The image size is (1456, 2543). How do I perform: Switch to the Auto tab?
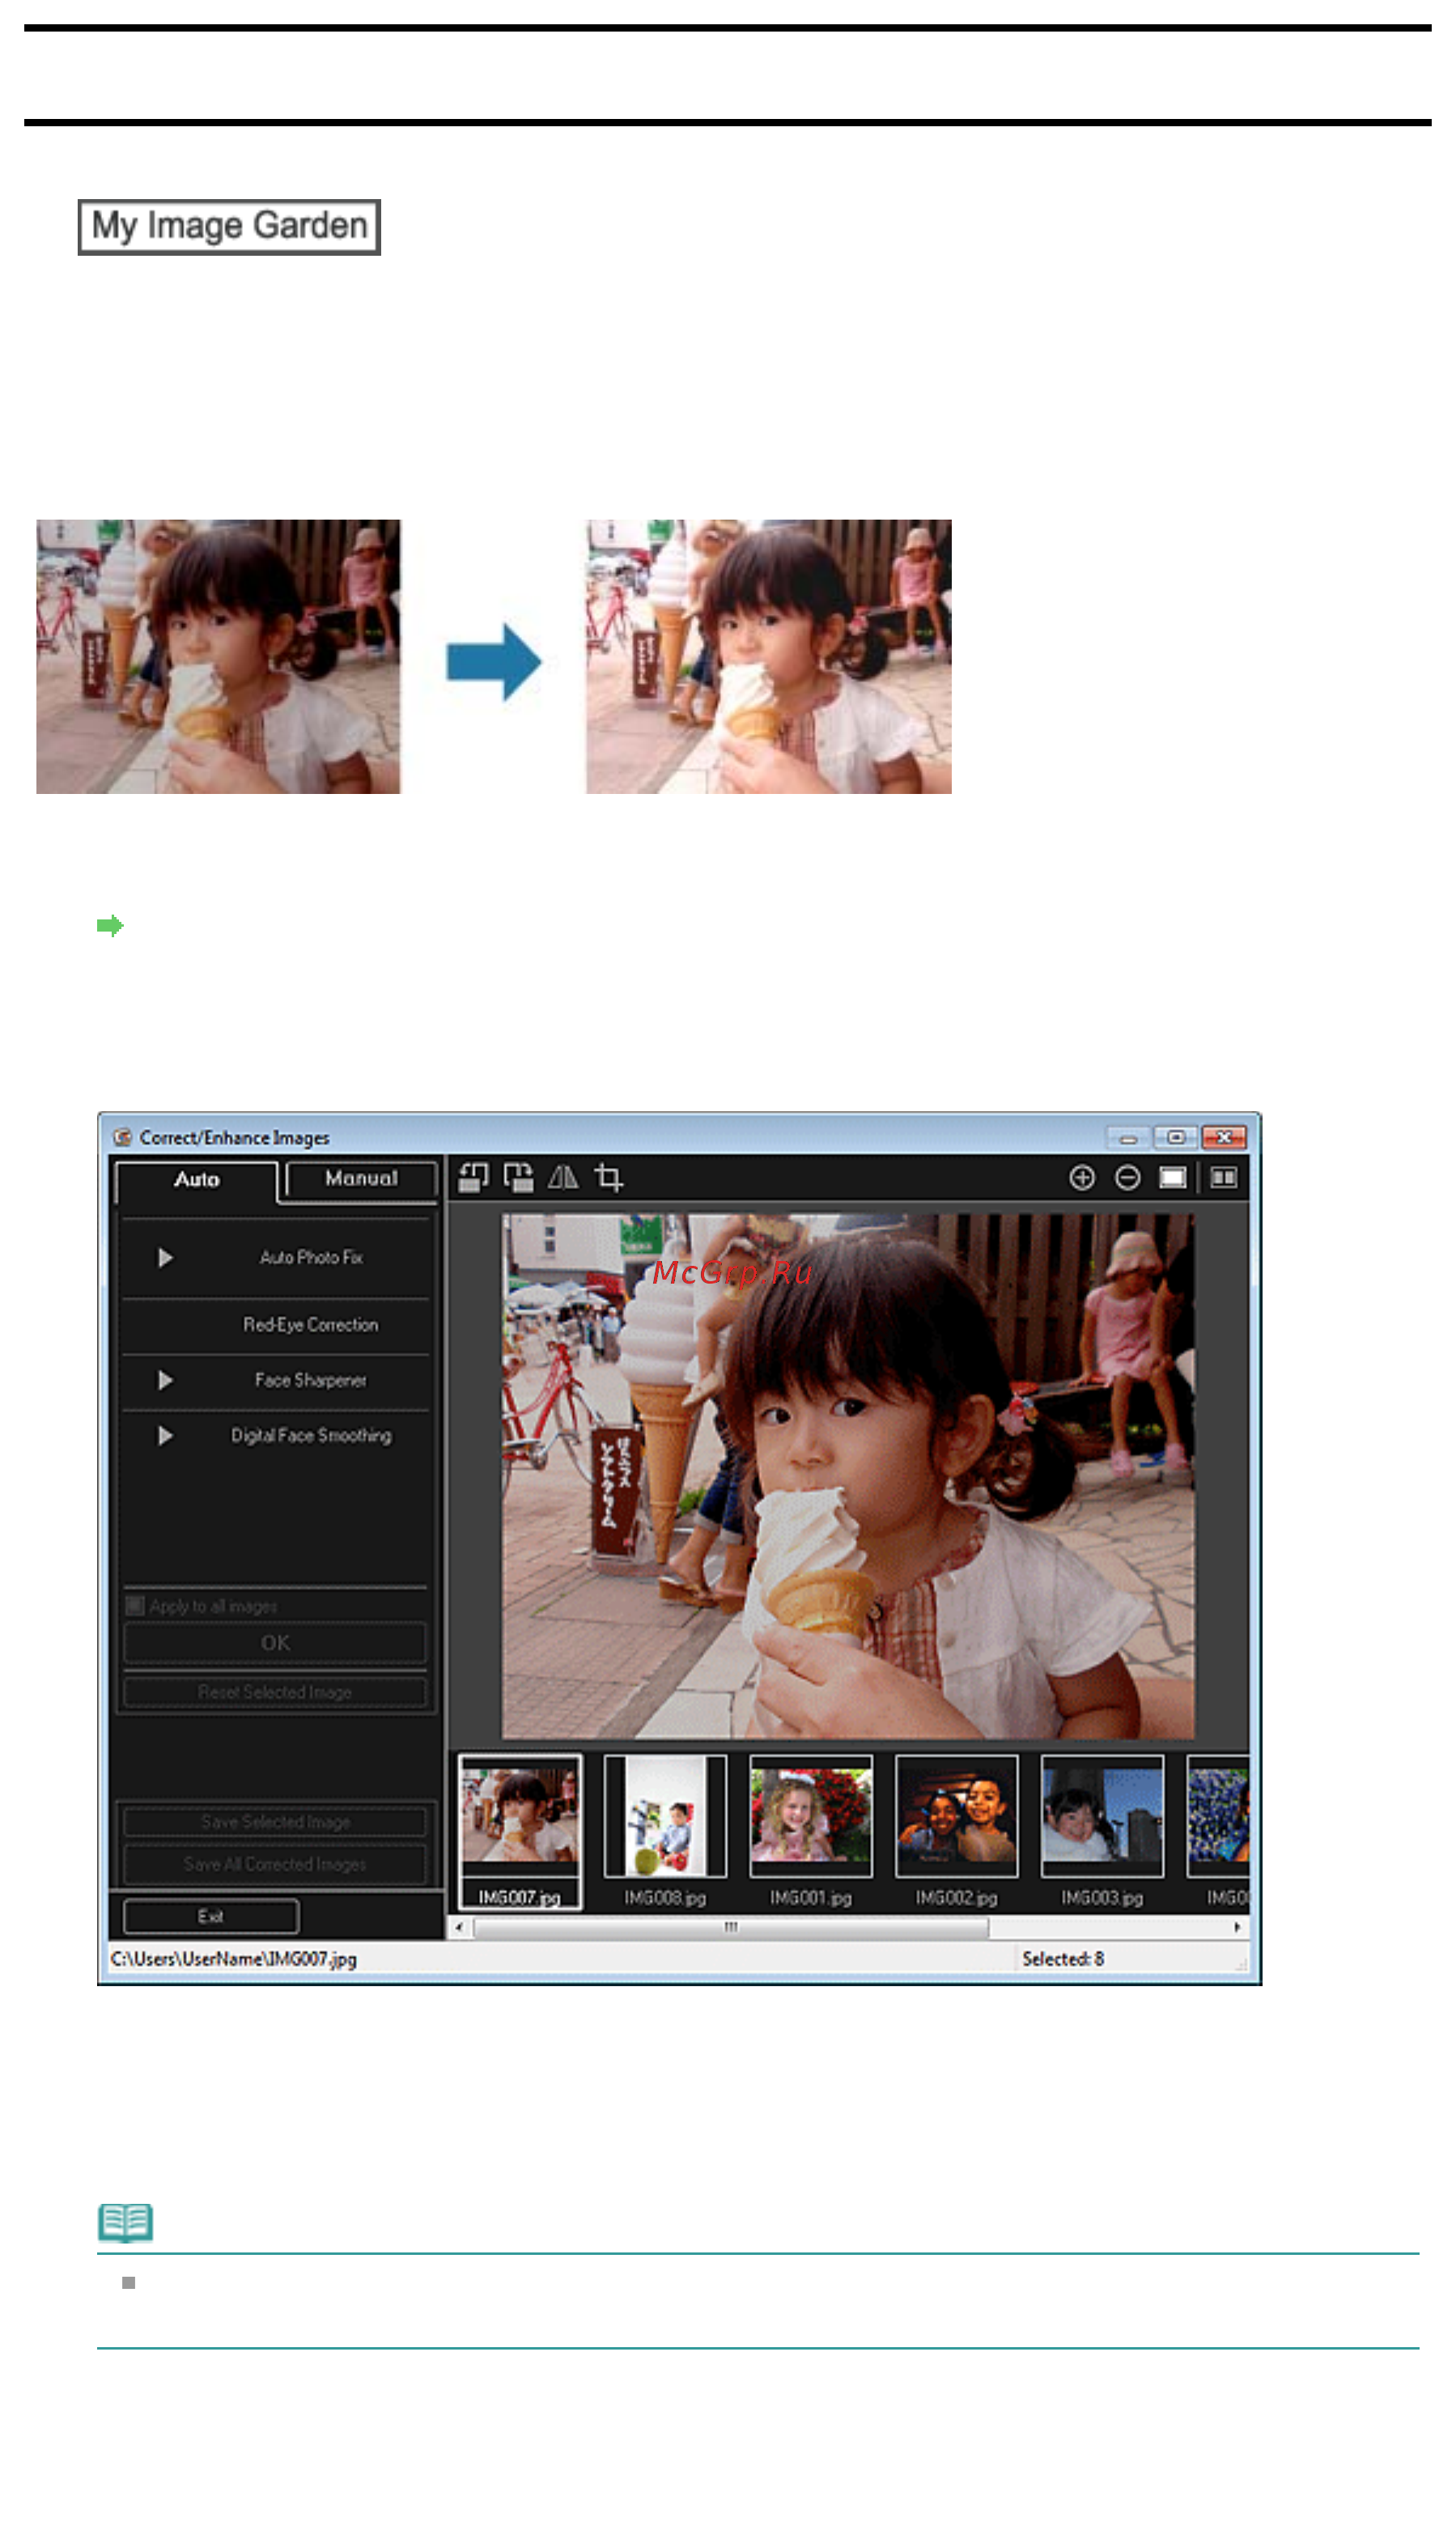(196, 1179)
